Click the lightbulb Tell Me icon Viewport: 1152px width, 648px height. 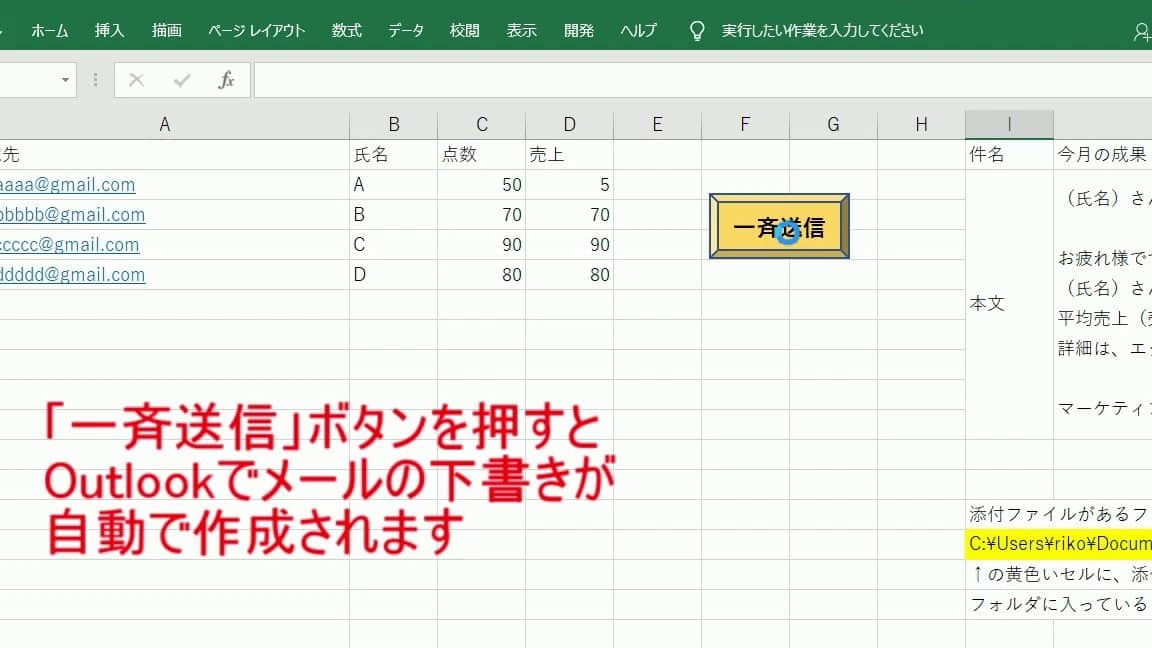[x=698, y=31]
